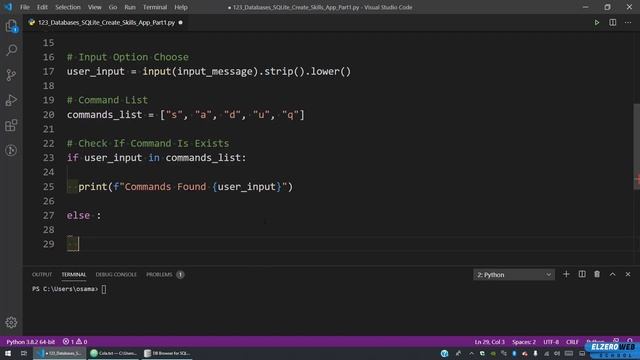Open the View menu

click(95, 7)
